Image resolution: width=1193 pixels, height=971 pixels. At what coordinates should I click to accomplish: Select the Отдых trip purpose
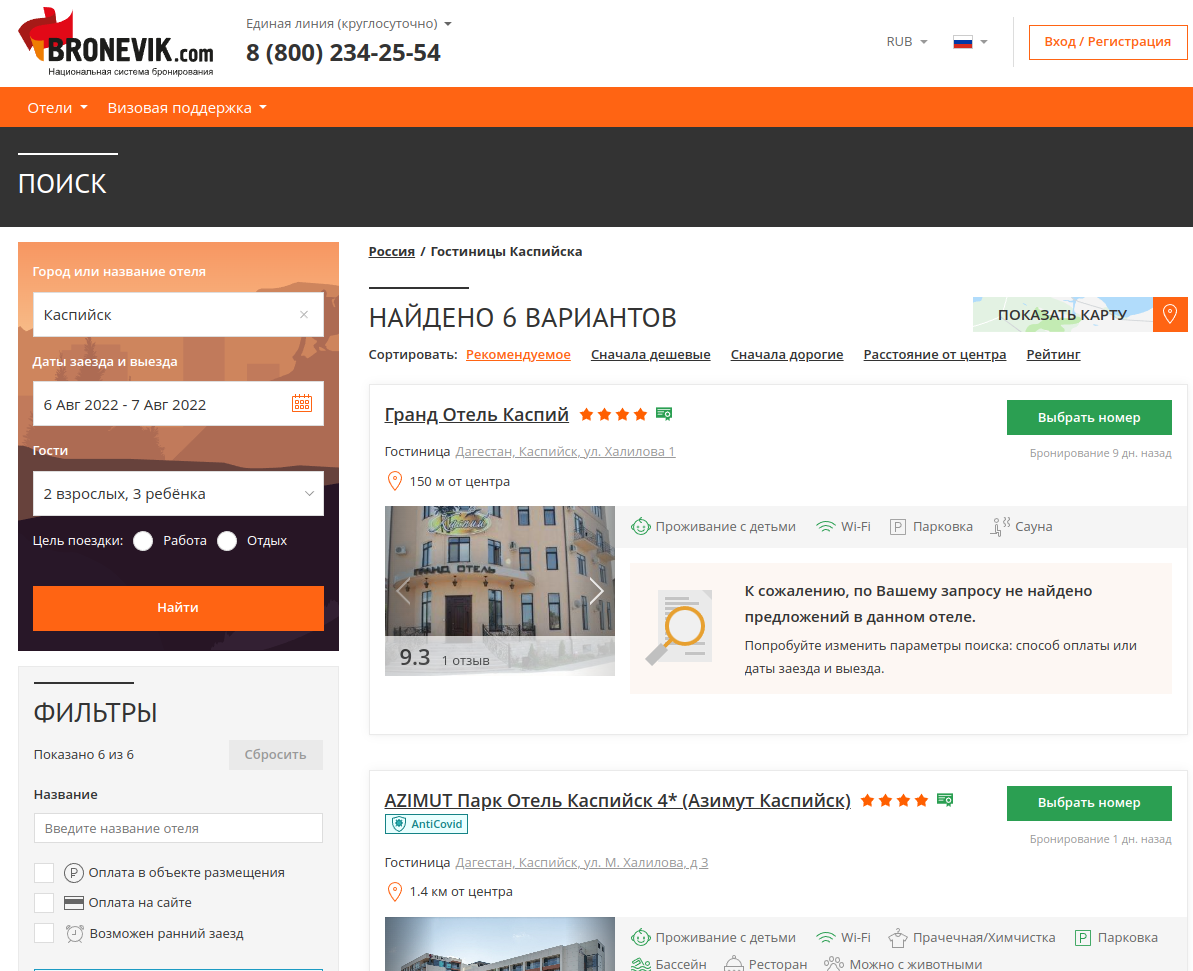pos(227,540)
